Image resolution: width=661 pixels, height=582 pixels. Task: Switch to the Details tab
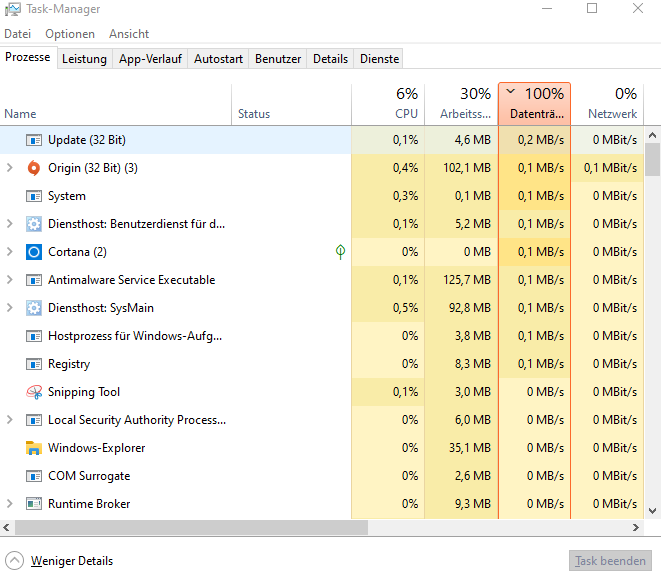[330, 59]
